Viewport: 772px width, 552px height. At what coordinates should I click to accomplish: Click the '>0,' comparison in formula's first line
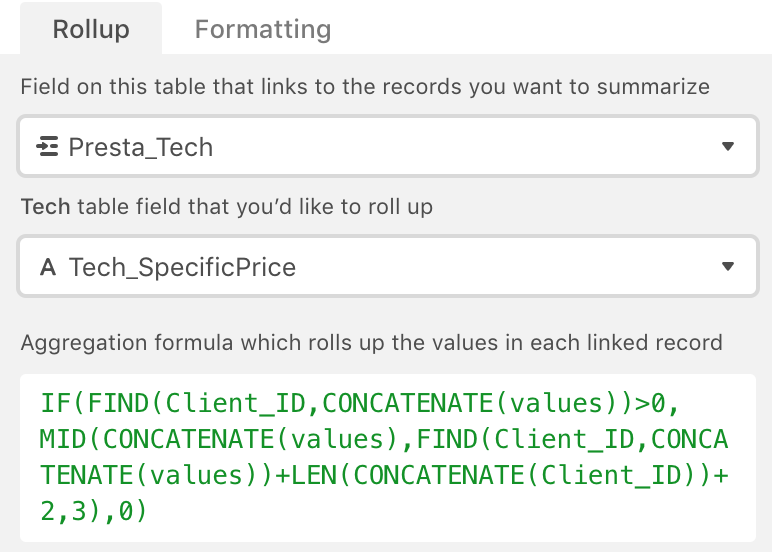coord(657,403)
